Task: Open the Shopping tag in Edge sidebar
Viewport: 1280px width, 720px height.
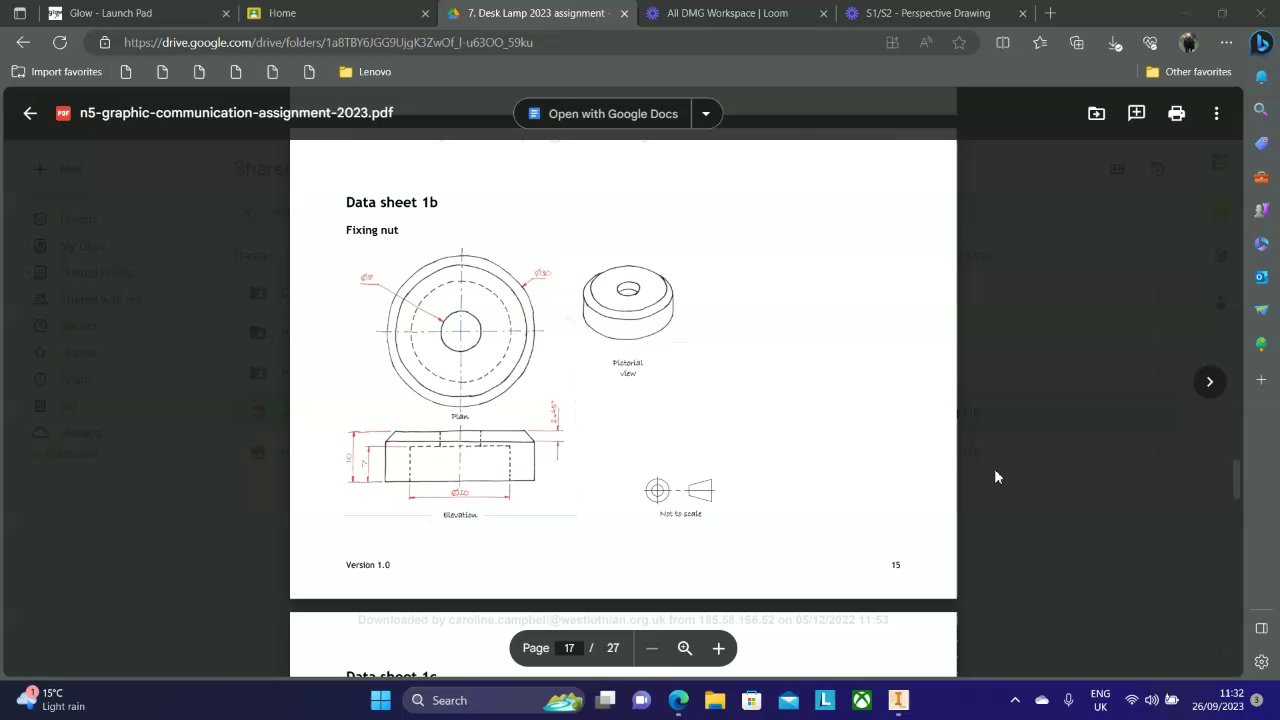Action: 1261,143
